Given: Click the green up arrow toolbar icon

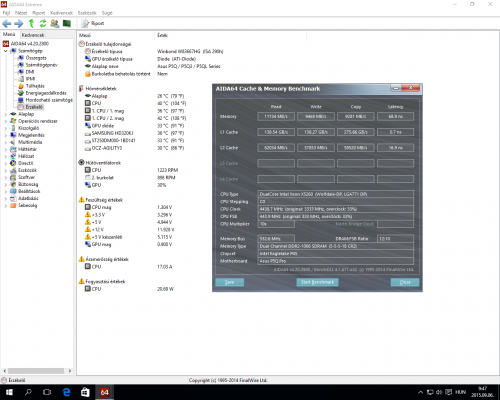Looking at the screenshot, I should pyautogui.click(x=31, y=23).
